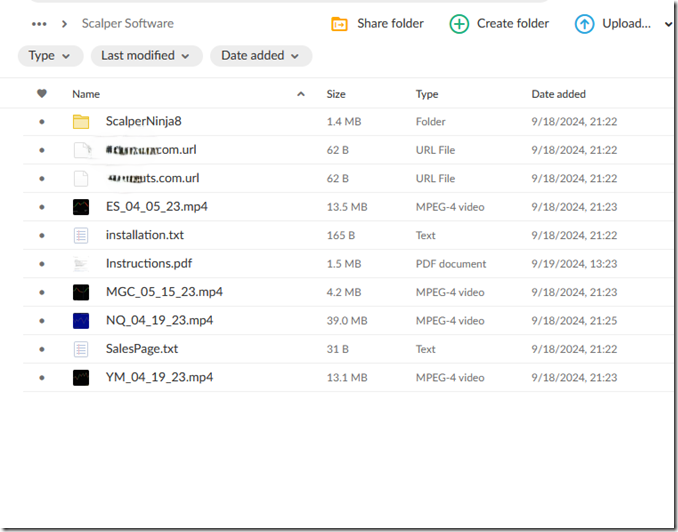Click the NQ_04_19_23.mp4 blue video icon
Viewport: 678px width, 532px height.
coord(81,321)
